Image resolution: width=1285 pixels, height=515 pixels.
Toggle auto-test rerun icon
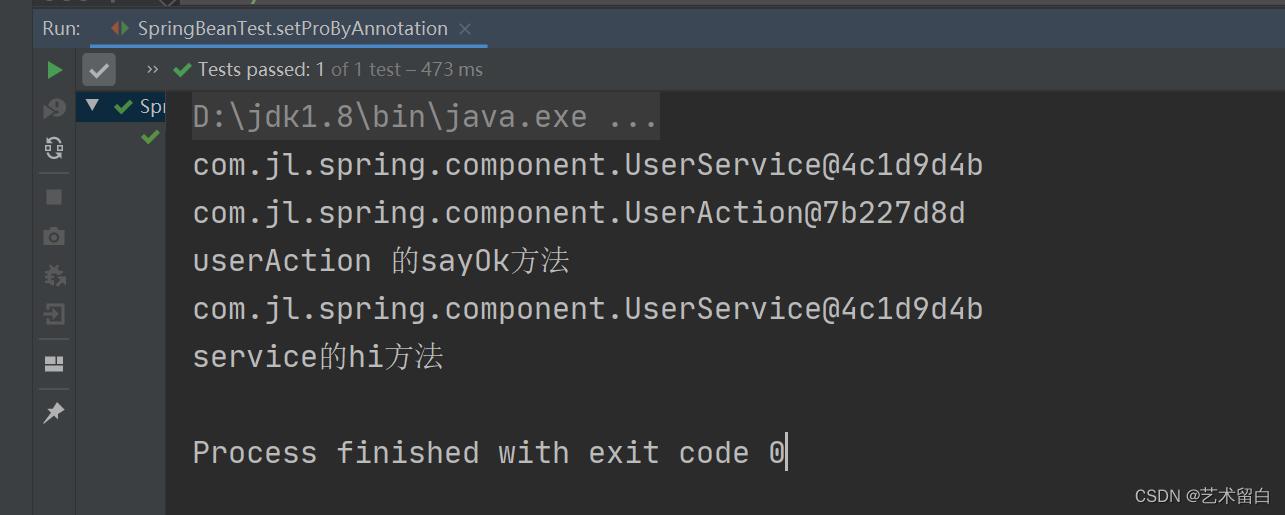tap(55, 148)
